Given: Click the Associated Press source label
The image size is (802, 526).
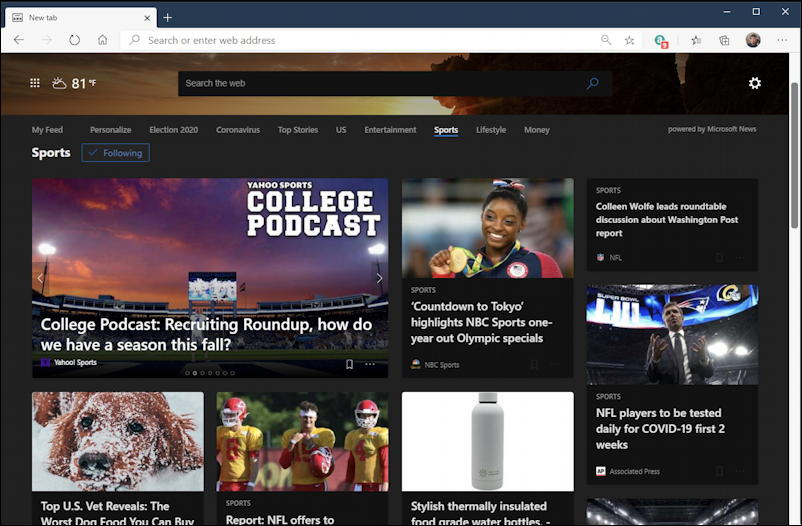Looking at the screenshot, I should [x=634, y=471].
